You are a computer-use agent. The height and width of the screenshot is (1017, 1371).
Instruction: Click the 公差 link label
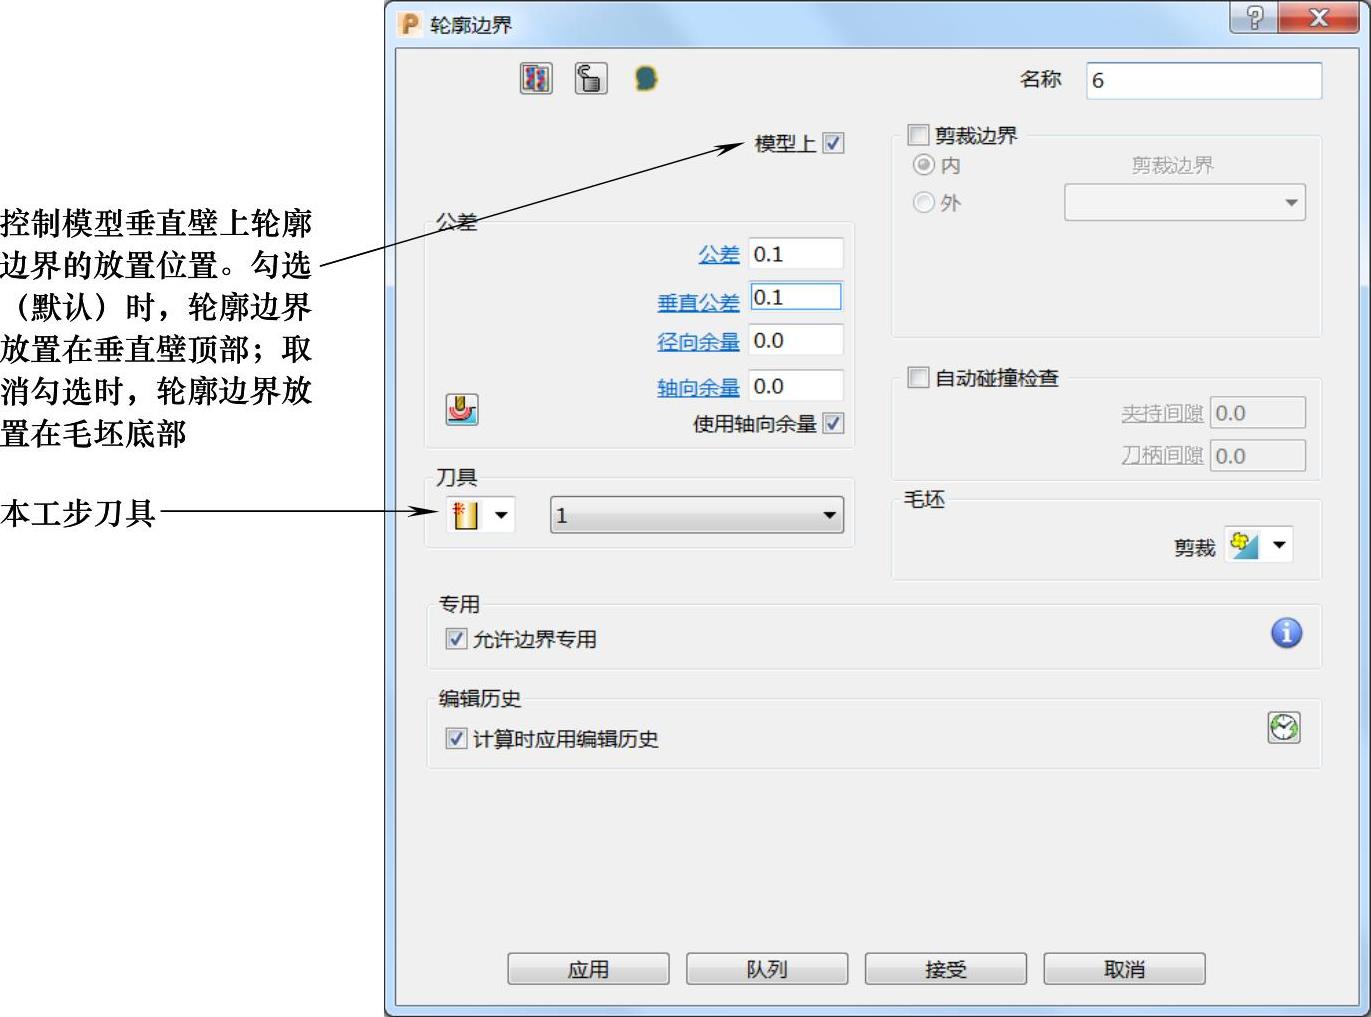(x=719, y=256)
